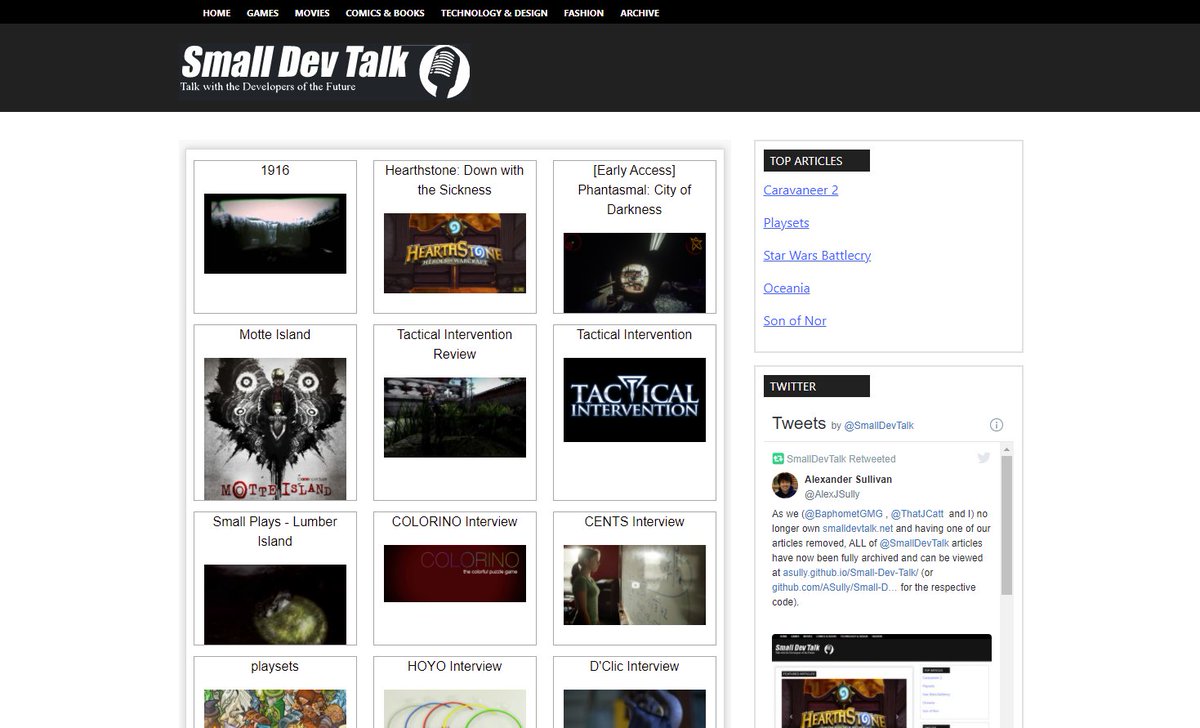1200x728 pixels.
Task: Select the FASHION menu item
Action: [584, 13]
